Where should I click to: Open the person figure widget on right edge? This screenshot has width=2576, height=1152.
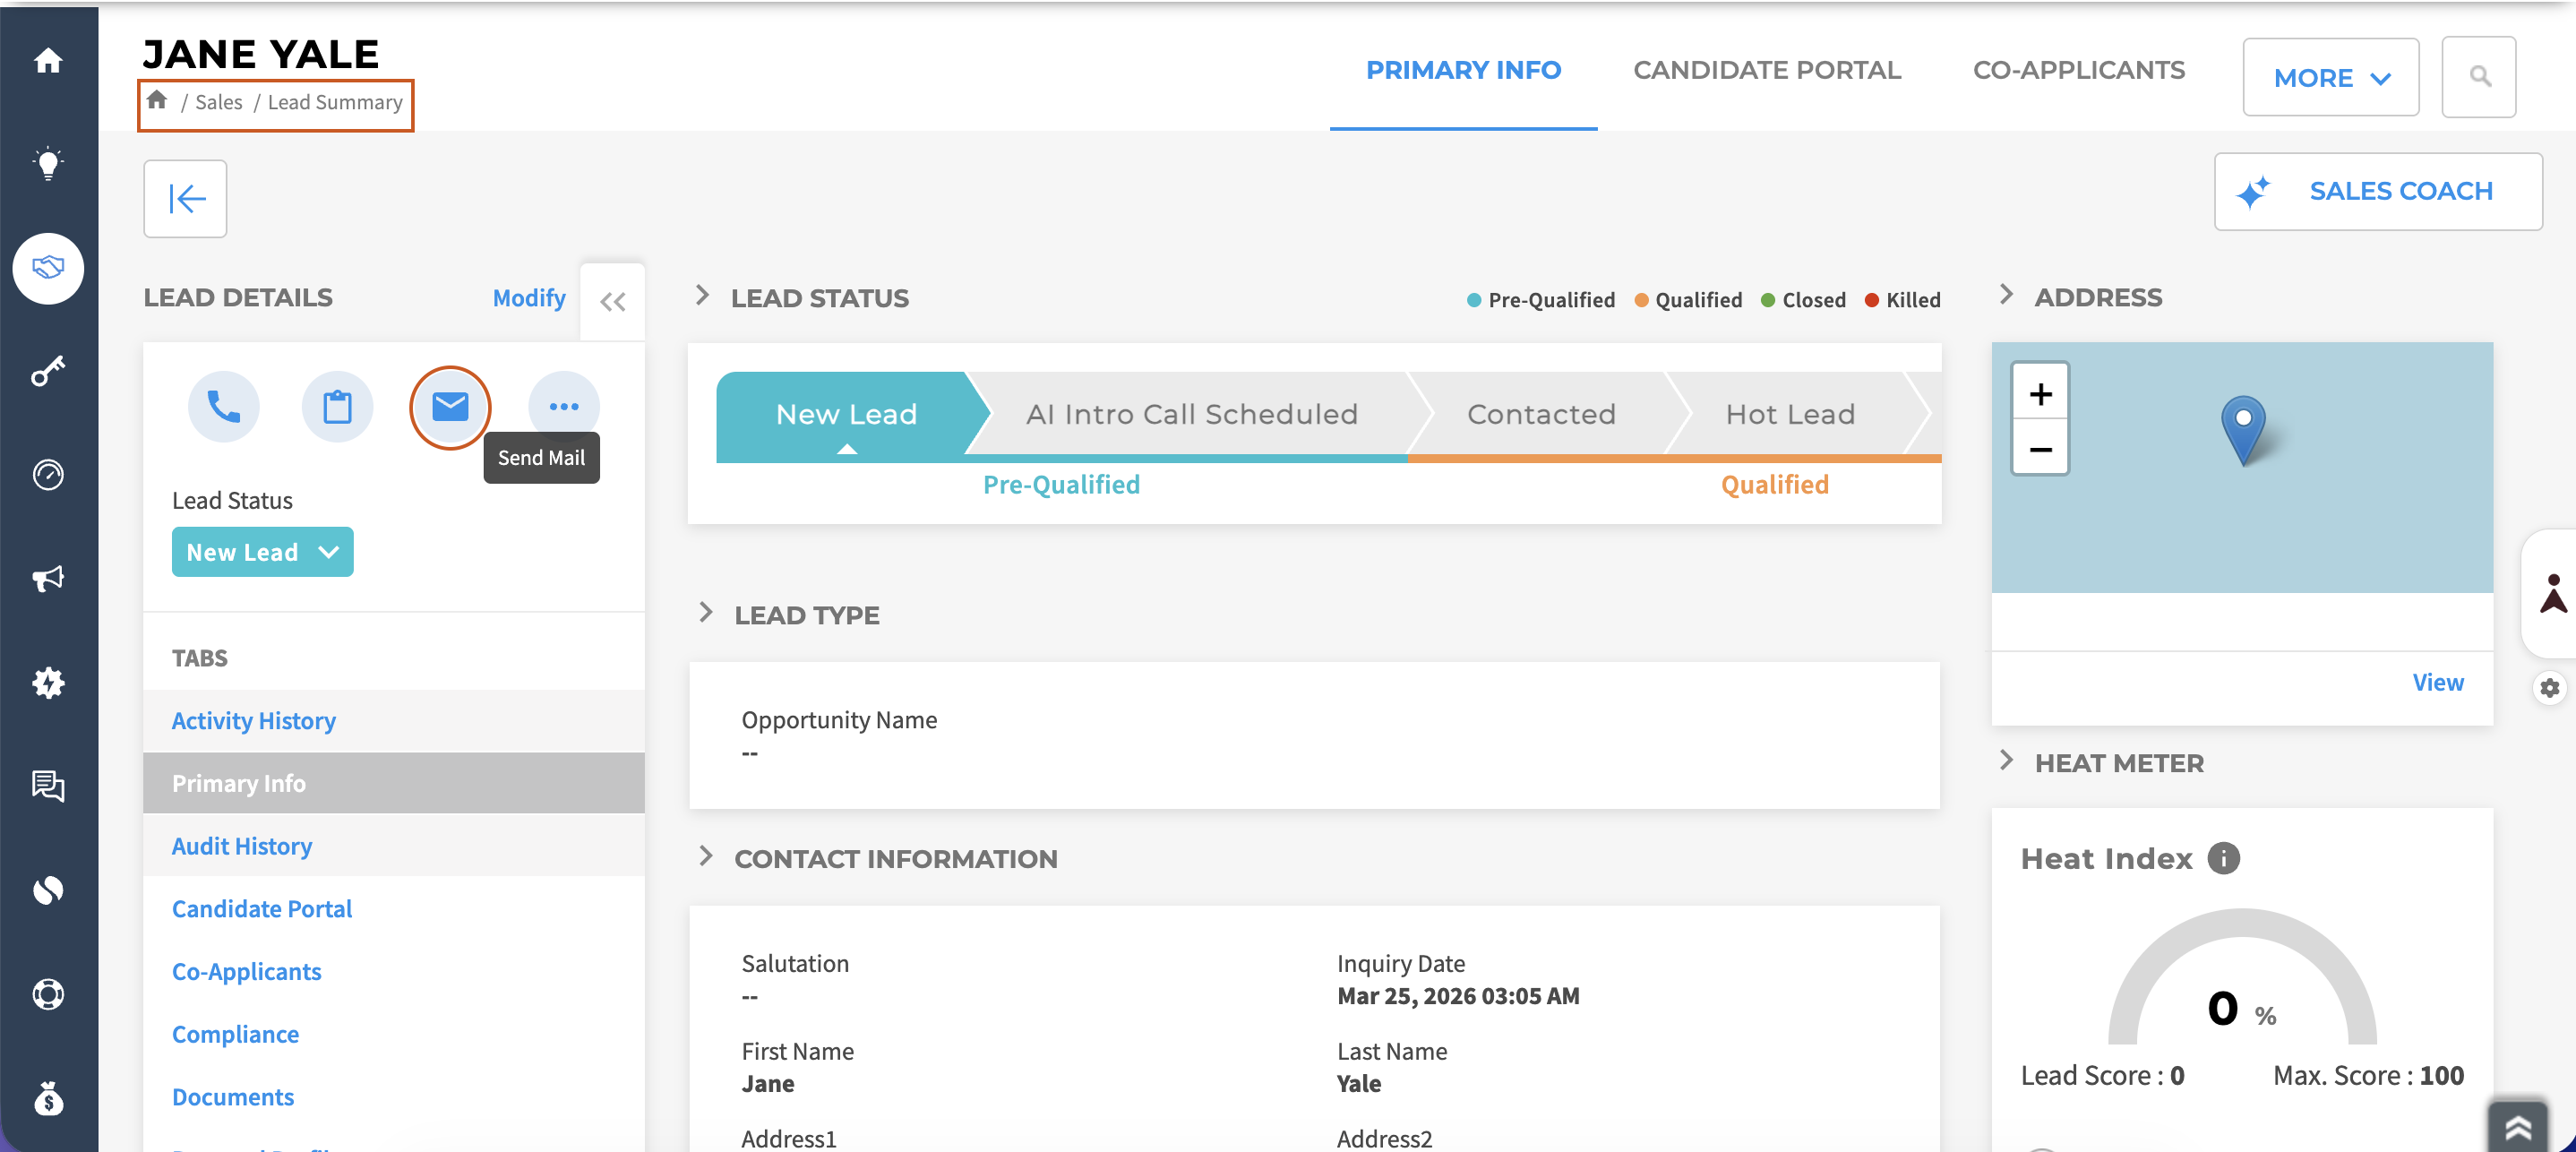pyautogui.click(x=2553, y=593)
